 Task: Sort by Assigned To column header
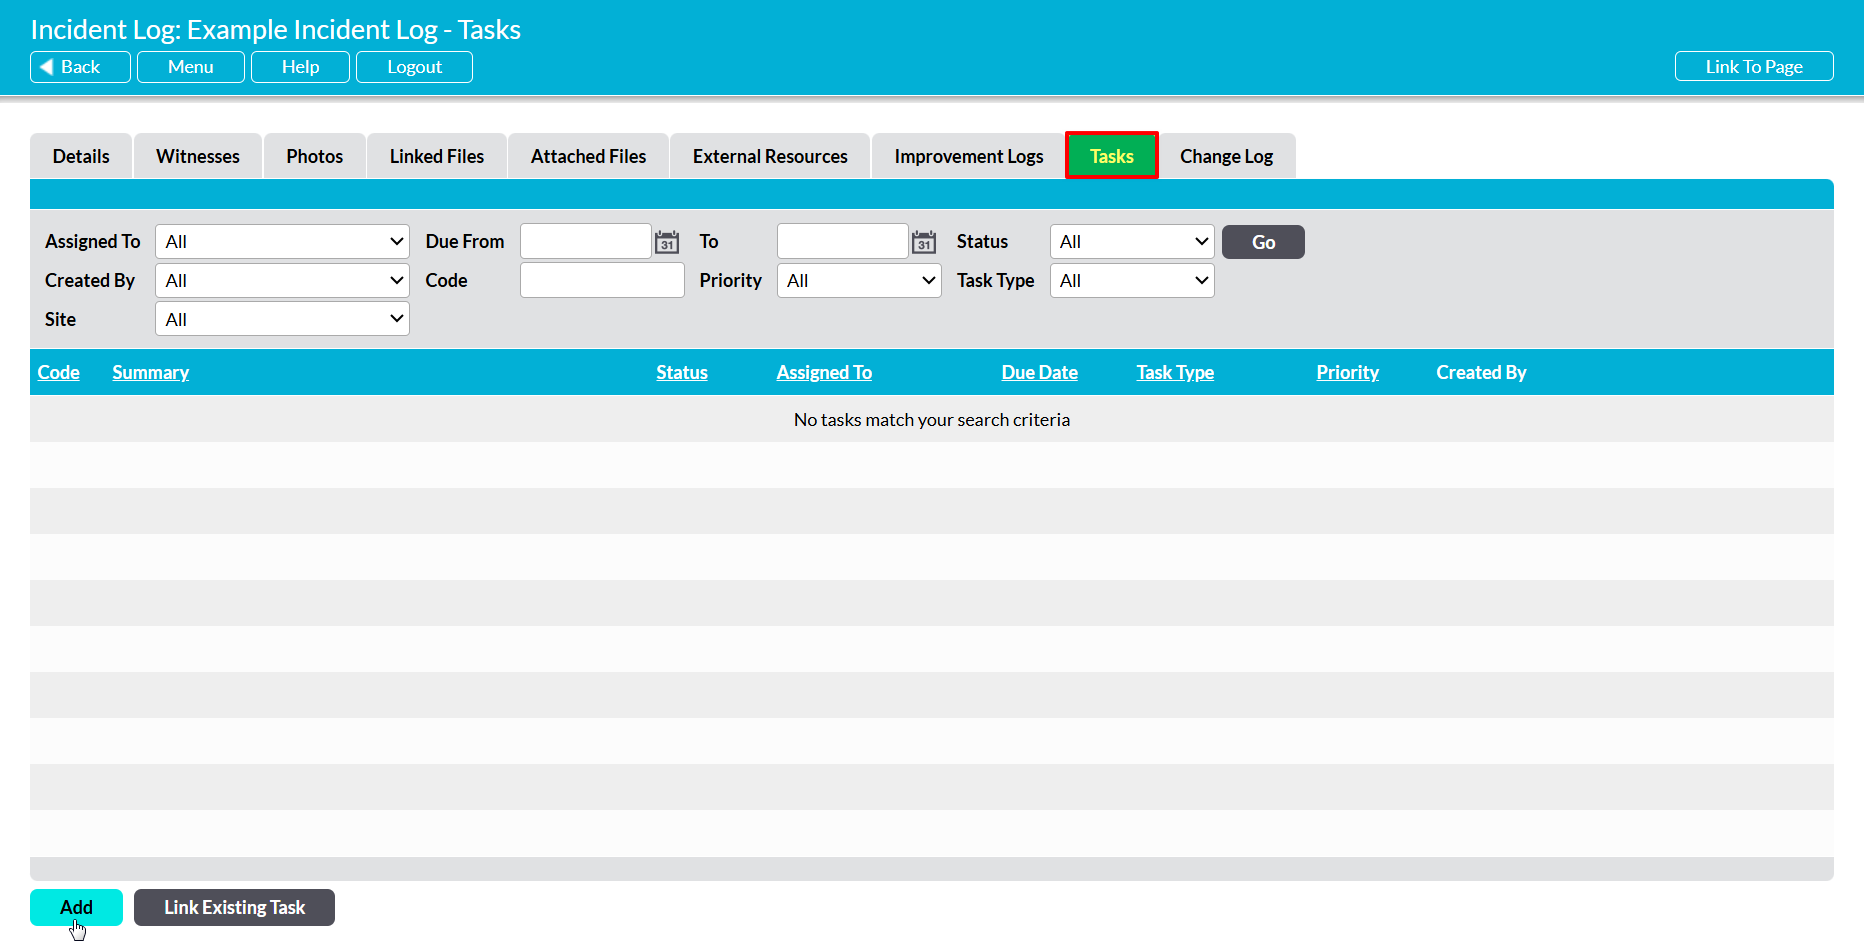coord(824,372)
